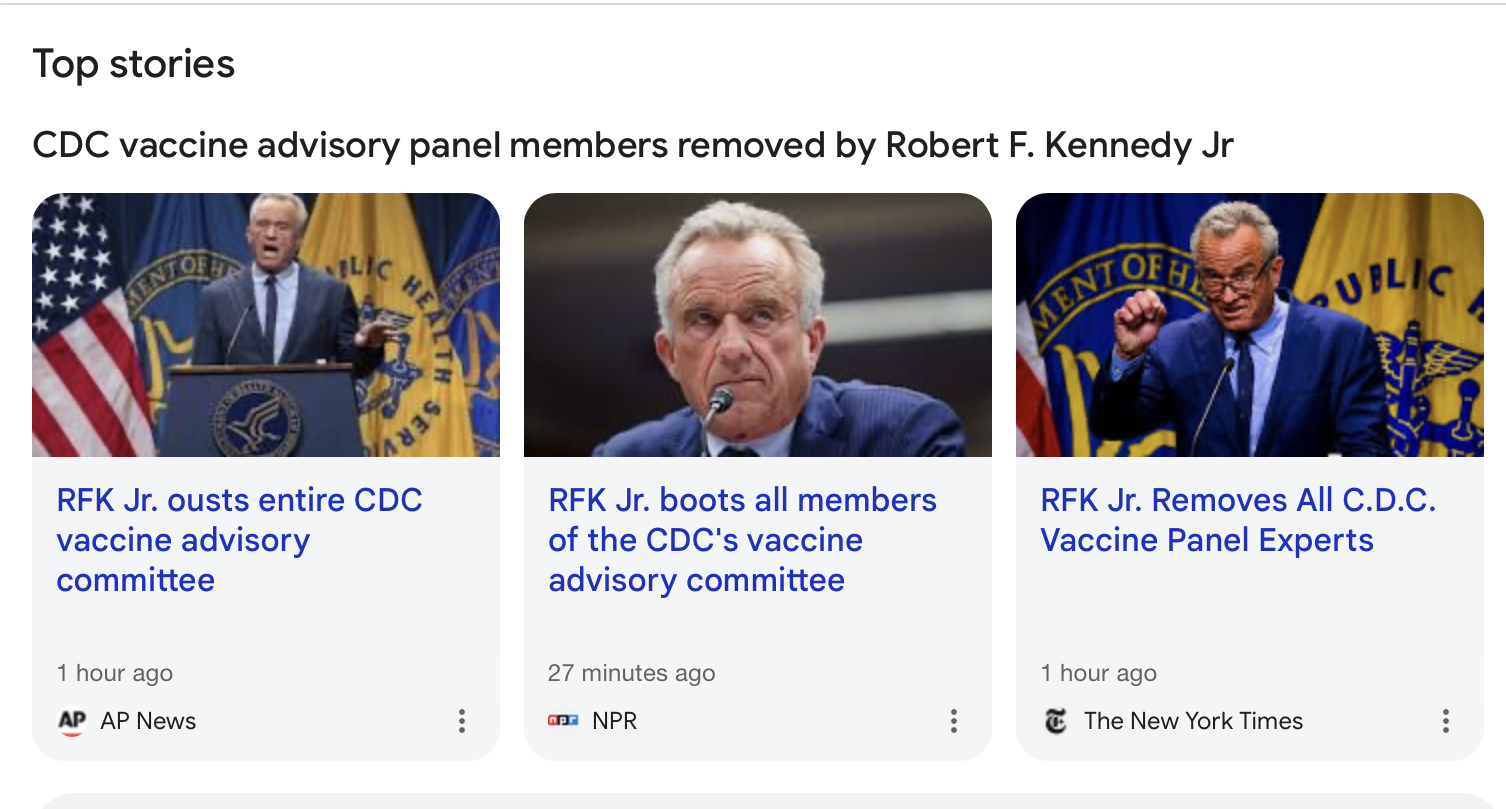This screenshot has height=809, width=1506.
Task: Click the New York Times raised-fist thumbnail
Action: tap(1250, 325)
